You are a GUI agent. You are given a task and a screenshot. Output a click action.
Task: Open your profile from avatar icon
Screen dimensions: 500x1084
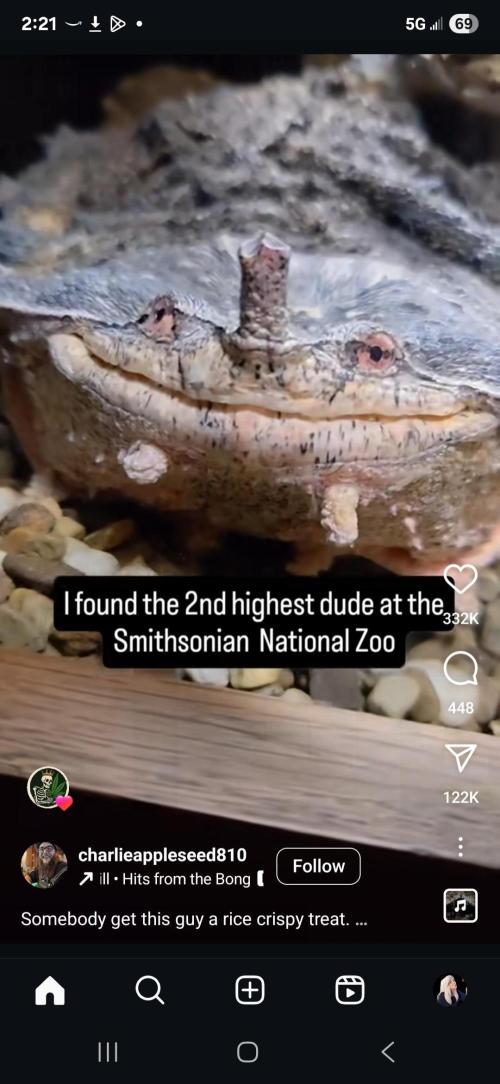pyautogui.click(x=450, y=991)
